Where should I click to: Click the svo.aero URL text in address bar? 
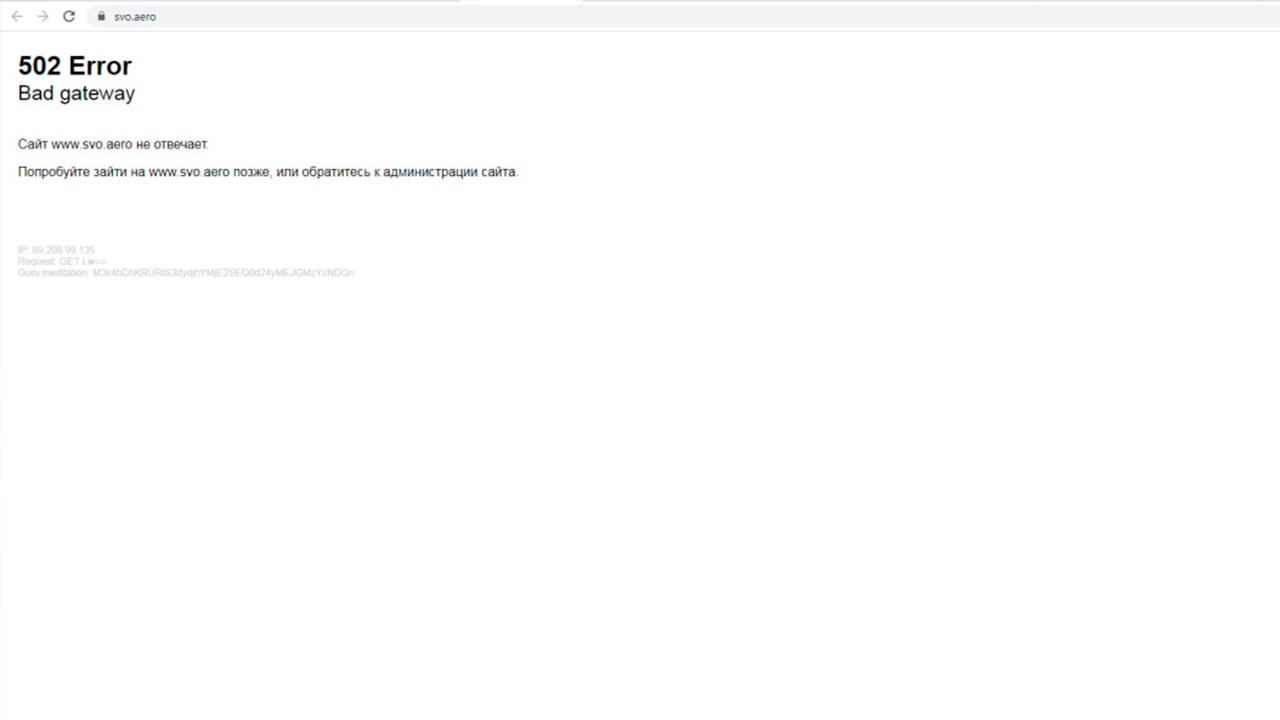click(x=135, y=17)
